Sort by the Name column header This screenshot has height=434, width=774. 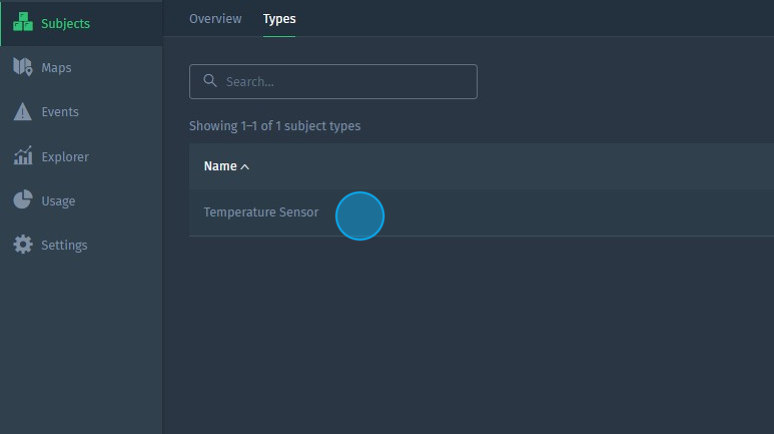click(220, 166)
